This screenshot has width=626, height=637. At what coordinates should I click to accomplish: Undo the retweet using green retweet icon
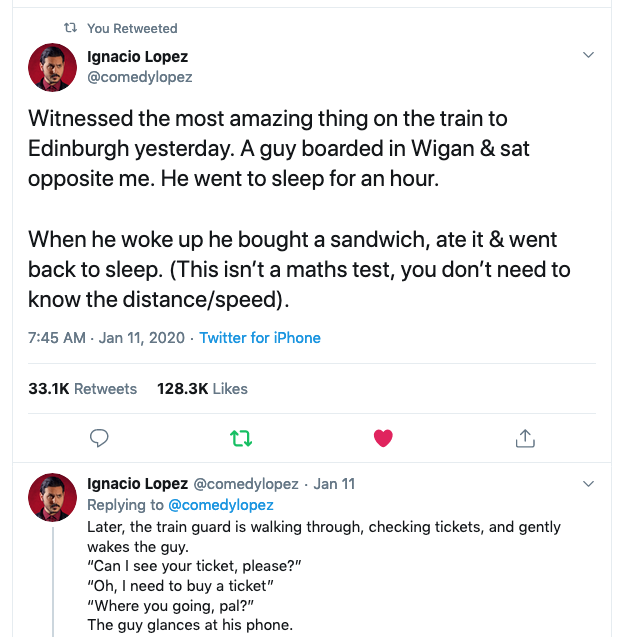point(241,438)
